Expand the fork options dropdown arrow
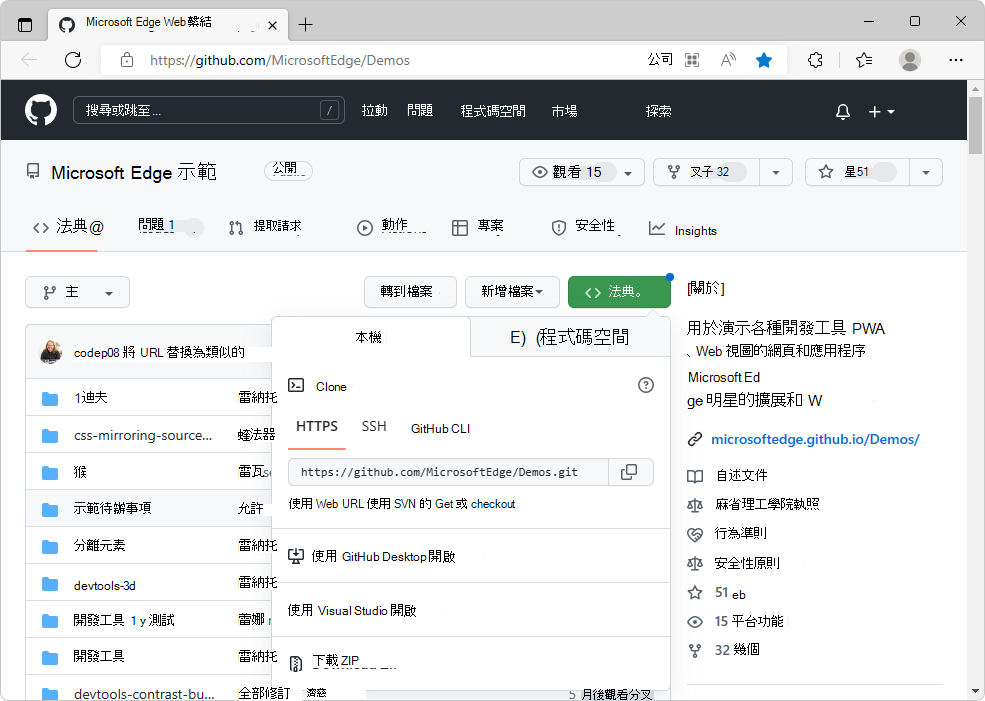Image resolution: width=985 pixels, height=701 pixels. point(776,173)
